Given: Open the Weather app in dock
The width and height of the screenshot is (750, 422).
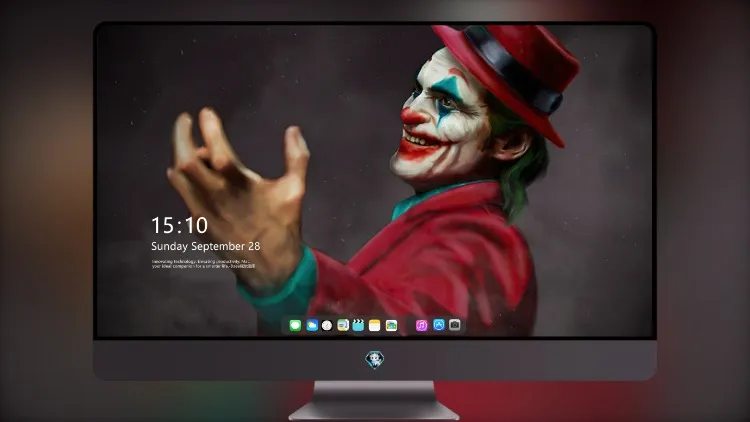Looking at the screenshot, I should 312,325.
